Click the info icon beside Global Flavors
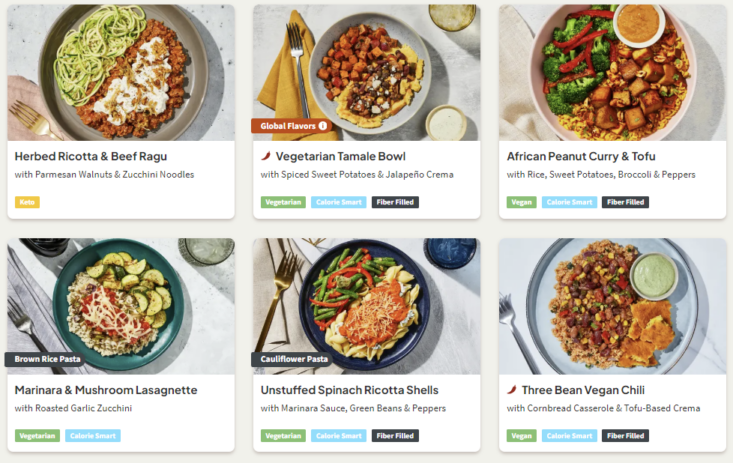733x463 pixels. point(322,126)
